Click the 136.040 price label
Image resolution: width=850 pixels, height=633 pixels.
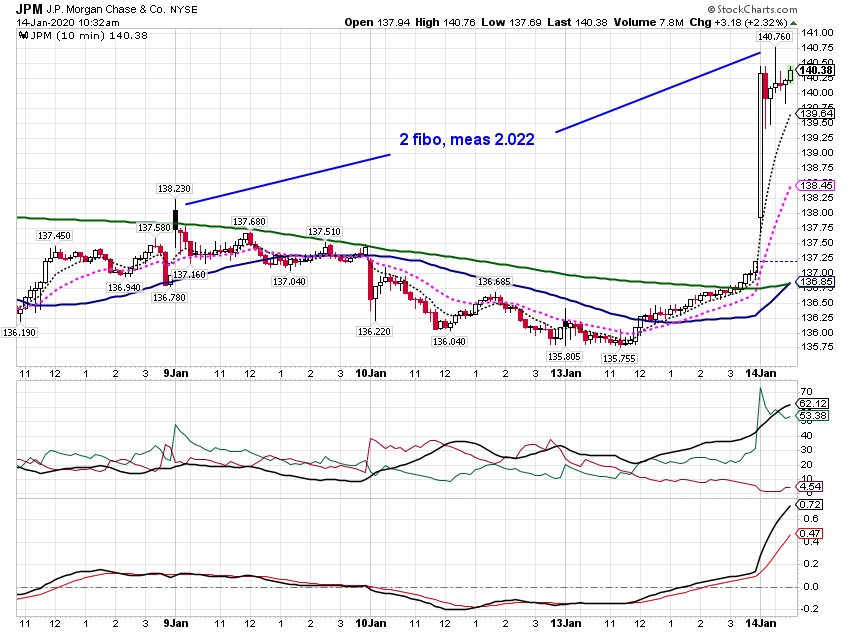(449, 341)
